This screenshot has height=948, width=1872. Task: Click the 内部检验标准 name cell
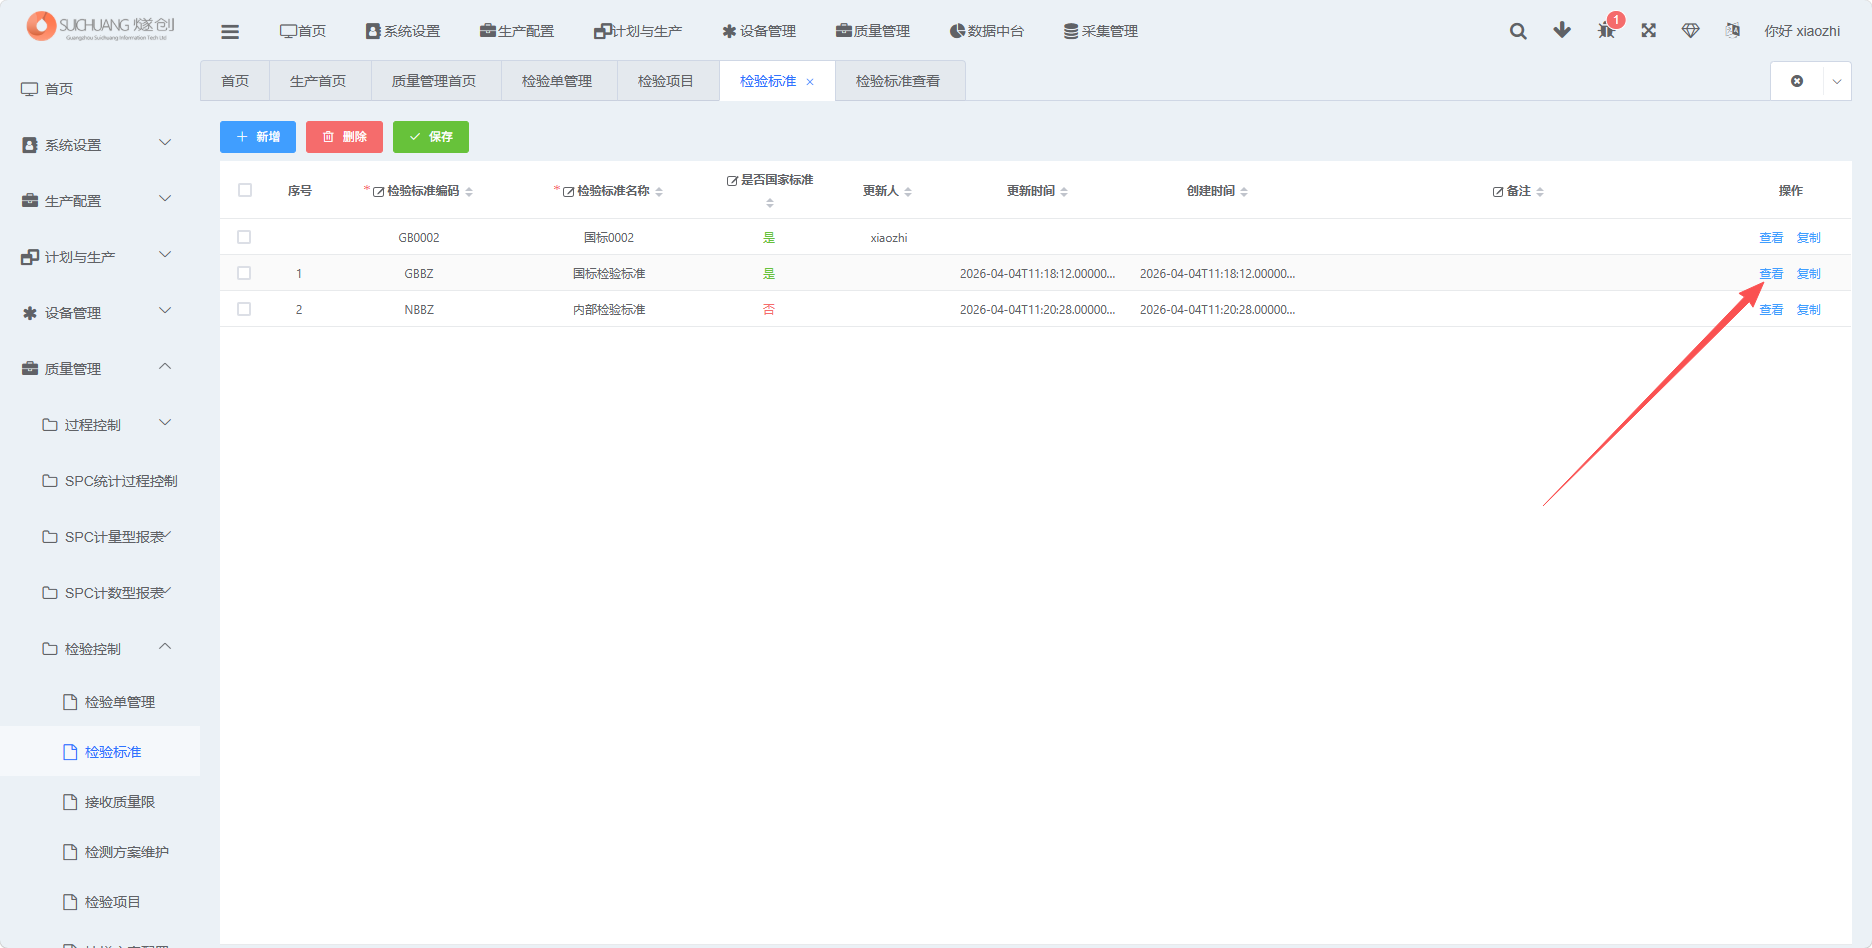pyautogui.click(x=609, y=310)
